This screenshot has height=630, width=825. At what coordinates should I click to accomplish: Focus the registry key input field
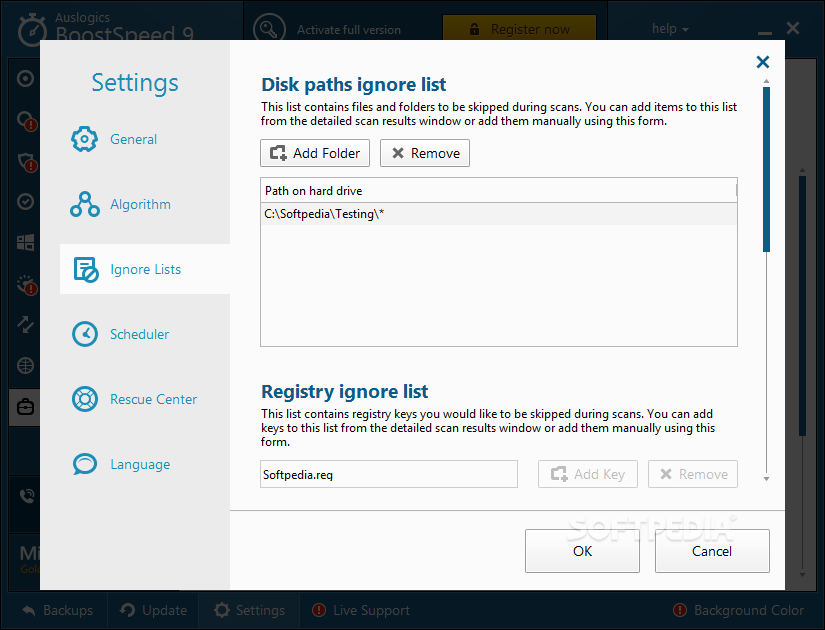tap(388, 474)
